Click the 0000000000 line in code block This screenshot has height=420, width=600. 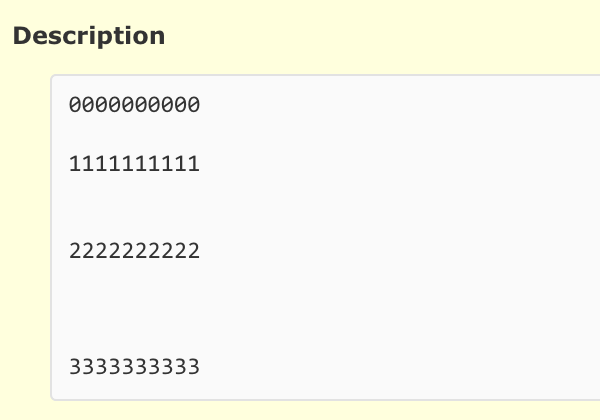tap(134, 104)
